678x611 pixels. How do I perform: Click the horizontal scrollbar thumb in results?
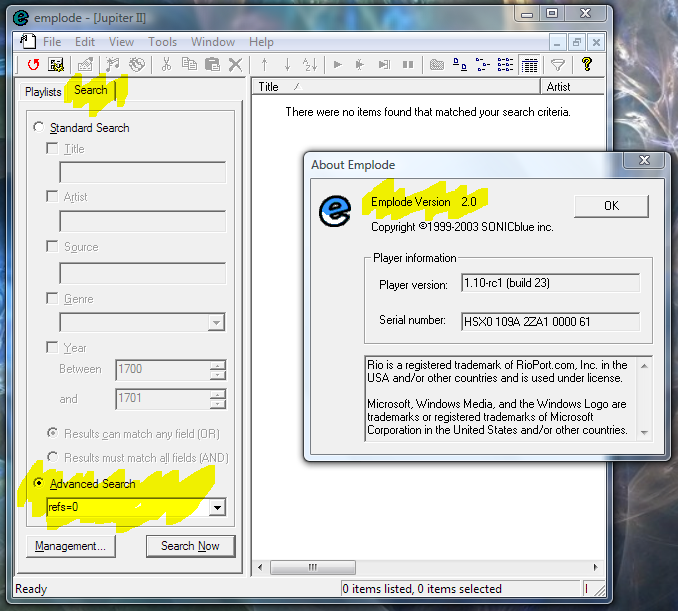click(x=313, y=567)
